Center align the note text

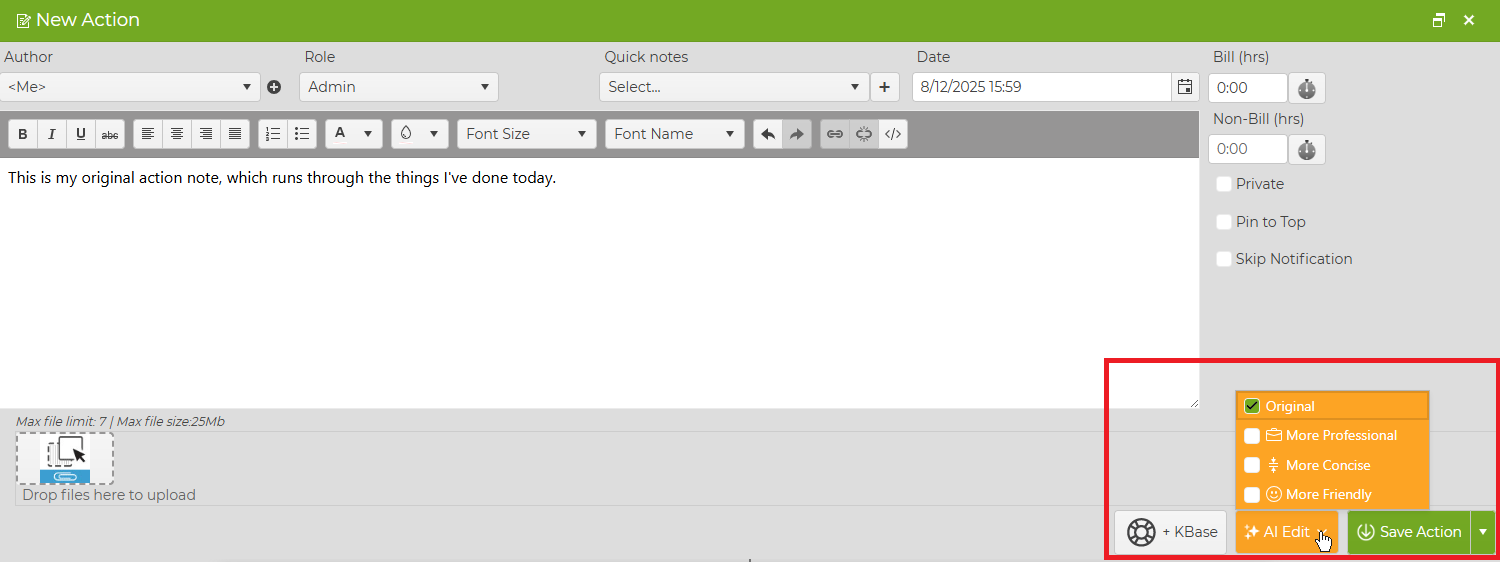(x=177, y=134)
